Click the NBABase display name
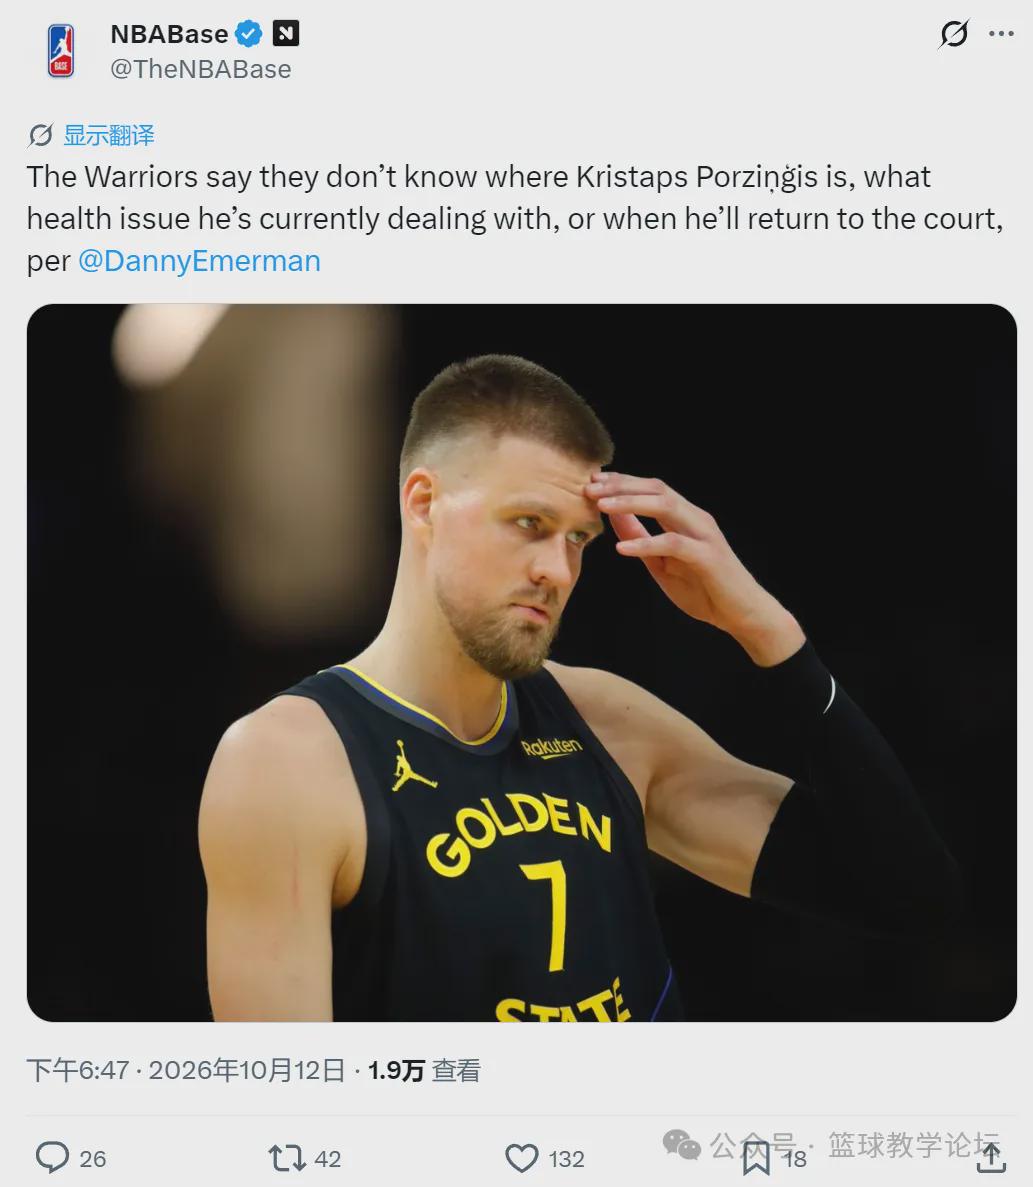 click(169, 33)
